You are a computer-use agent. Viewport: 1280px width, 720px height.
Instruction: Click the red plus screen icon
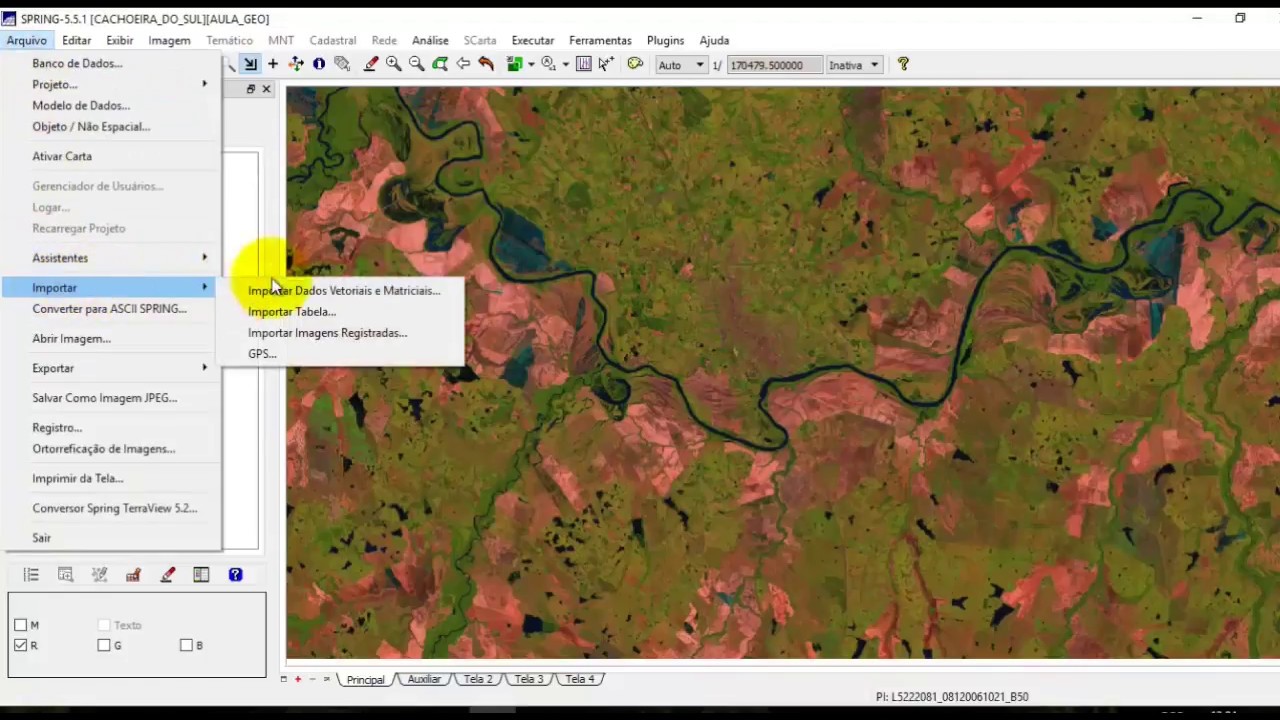[x=297, y=679]
